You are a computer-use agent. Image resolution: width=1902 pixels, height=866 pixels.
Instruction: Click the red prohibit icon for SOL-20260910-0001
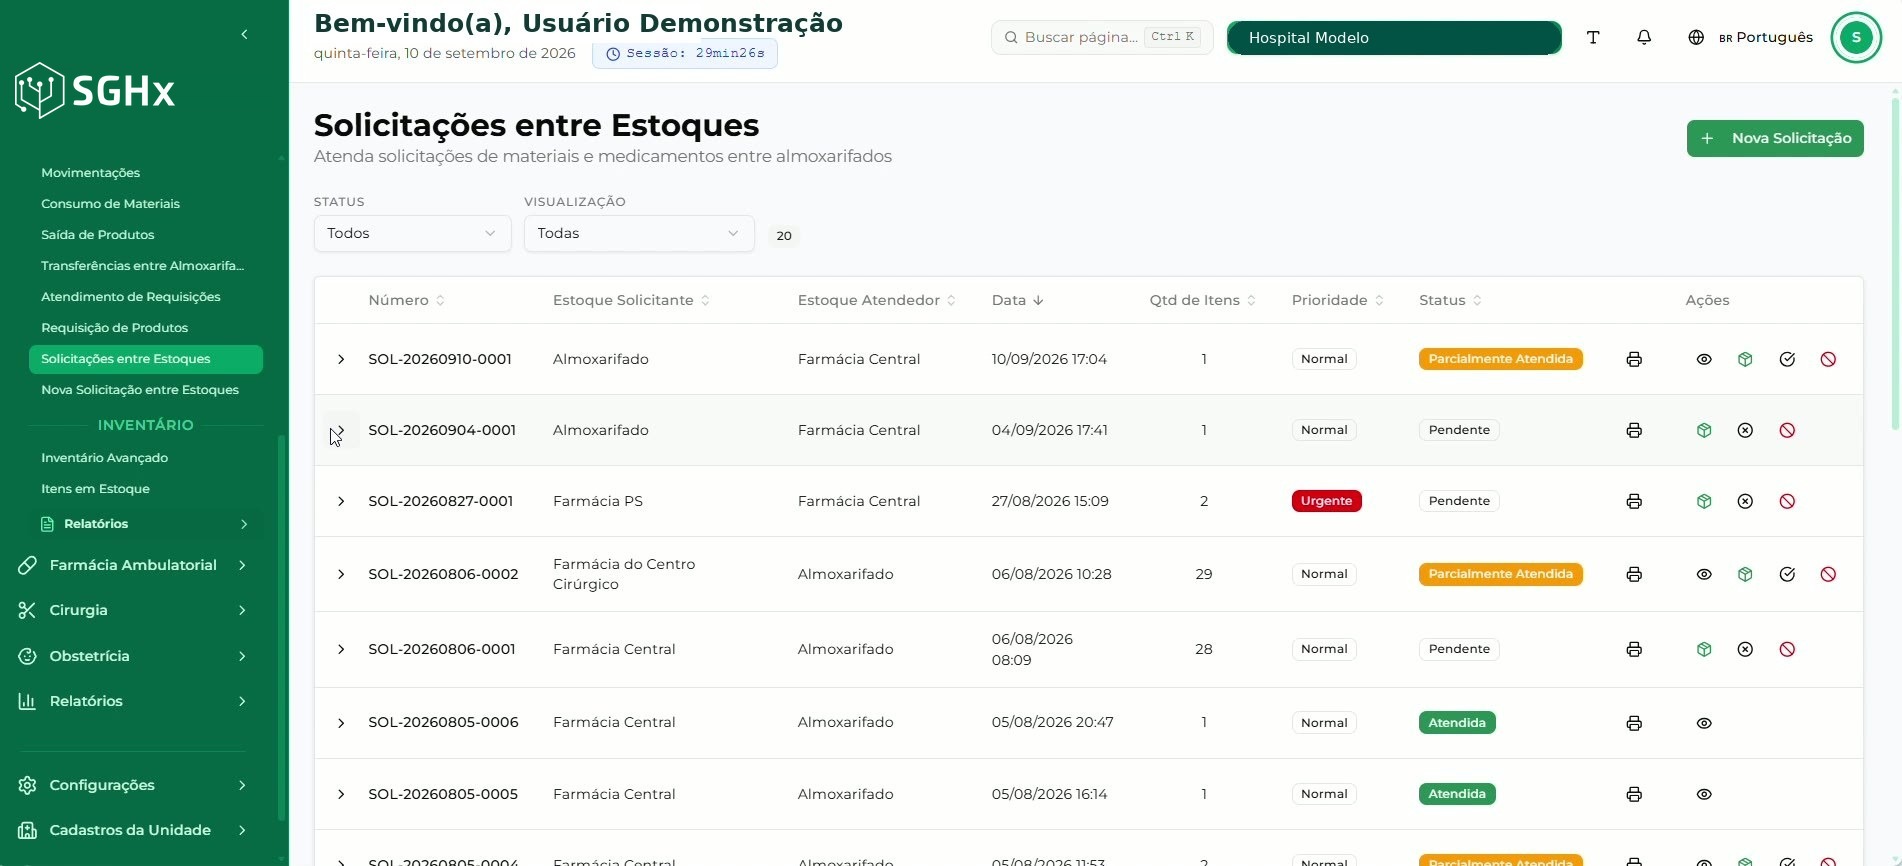pyautogui.click(x=1828, y=359)
